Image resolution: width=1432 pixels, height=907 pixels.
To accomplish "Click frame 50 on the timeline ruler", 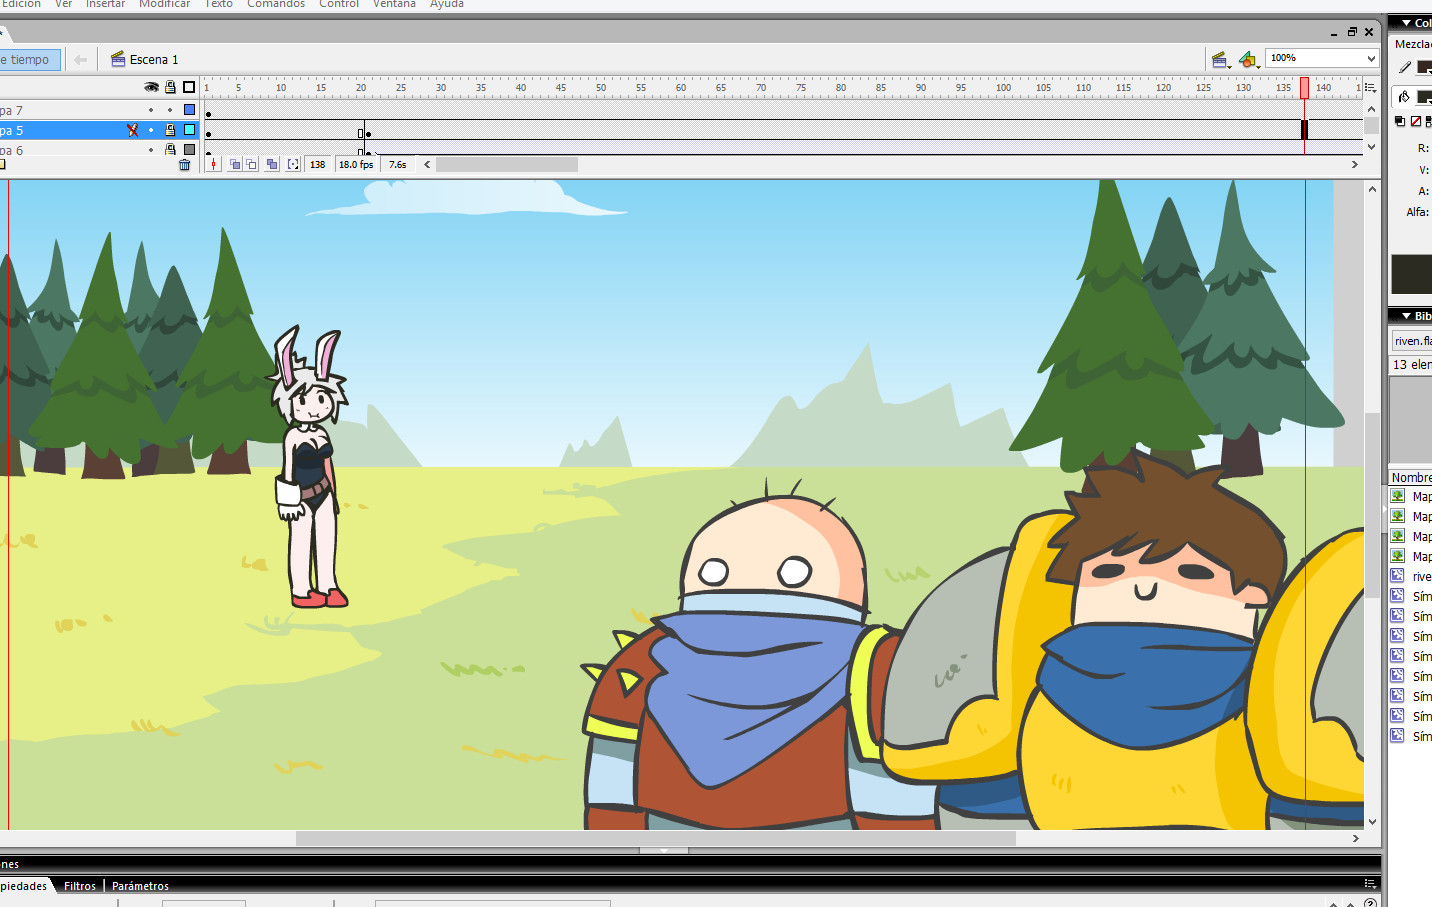I will 601,88.
